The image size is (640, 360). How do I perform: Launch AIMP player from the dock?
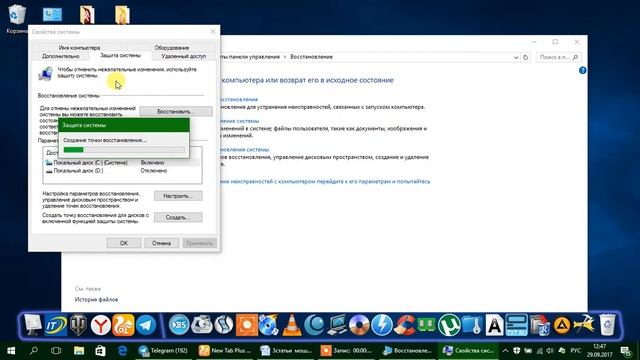pos(562,325)
